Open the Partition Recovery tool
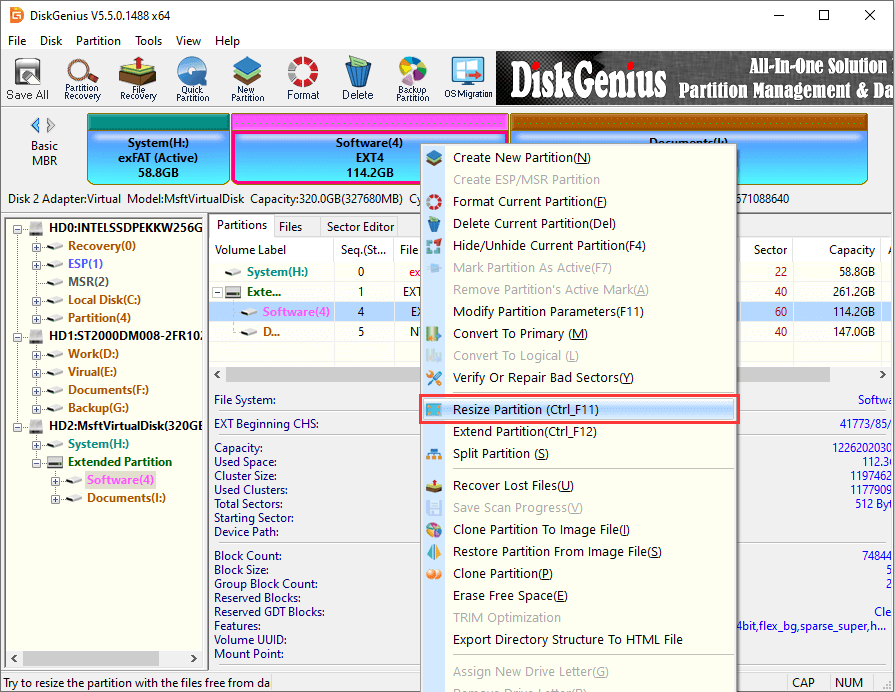895x692 pixels. pos(82,79)
